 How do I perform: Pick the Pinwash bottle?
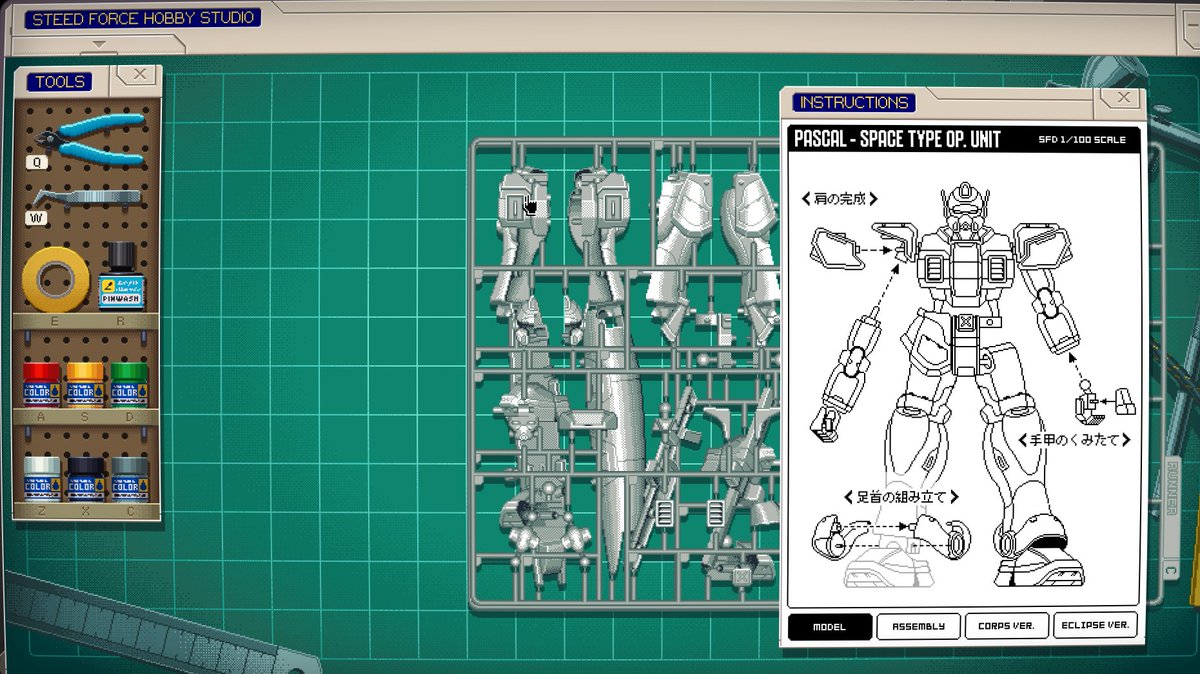121,276
